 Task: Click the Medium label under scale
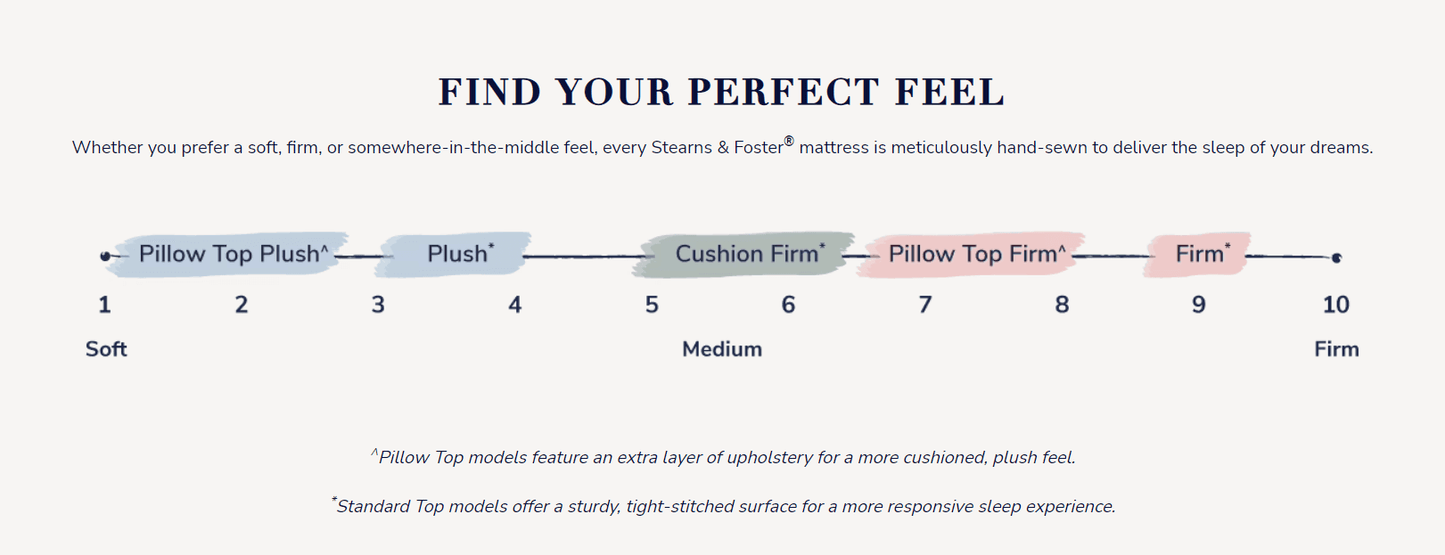(x=722, y=349)
